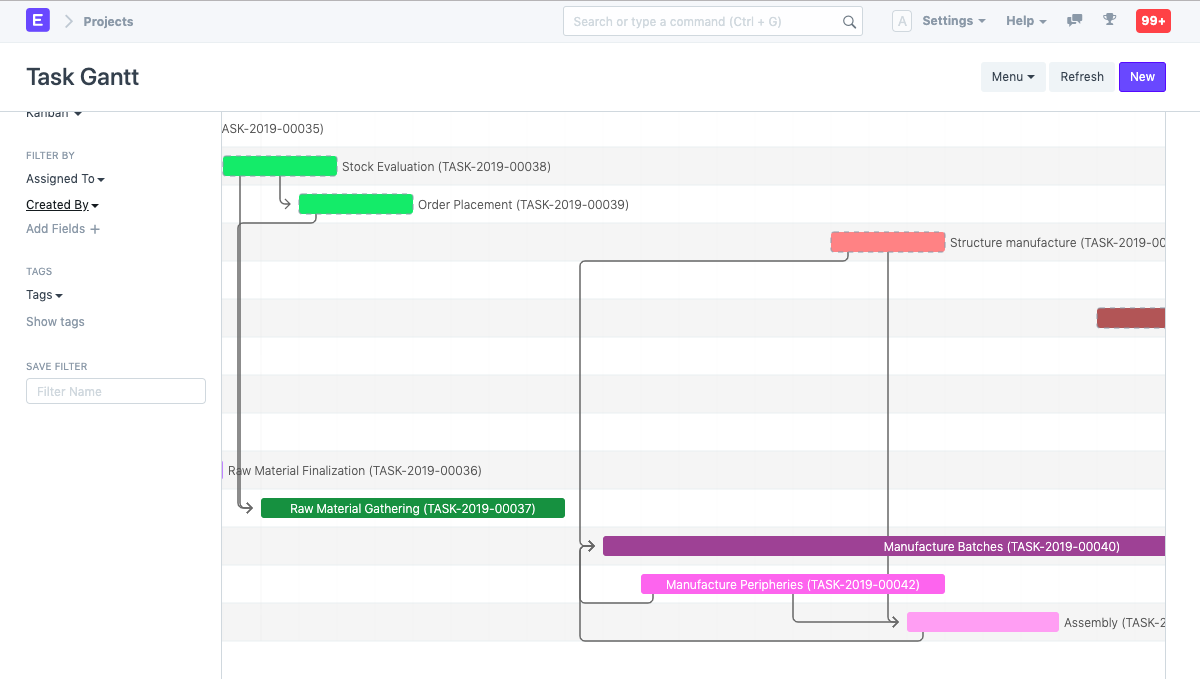Click the Refresh button
This screenshot has width=1200, height=679.
pyautogui.click(x=1081, y=76)
